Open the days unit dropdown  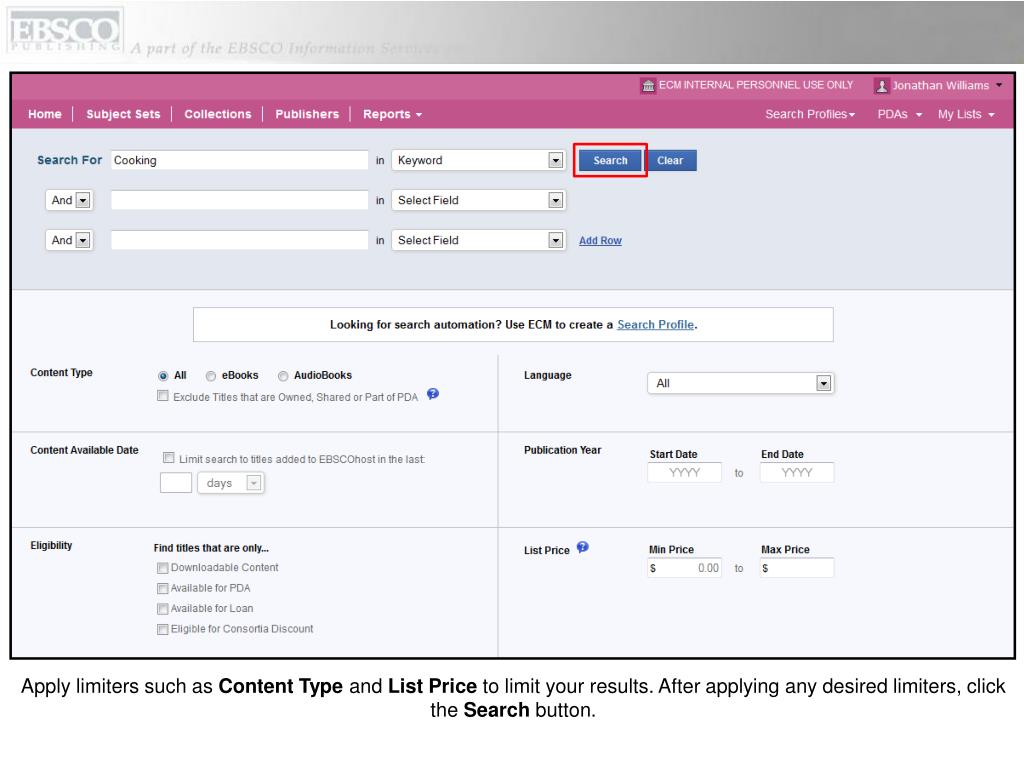pos(231,483)
